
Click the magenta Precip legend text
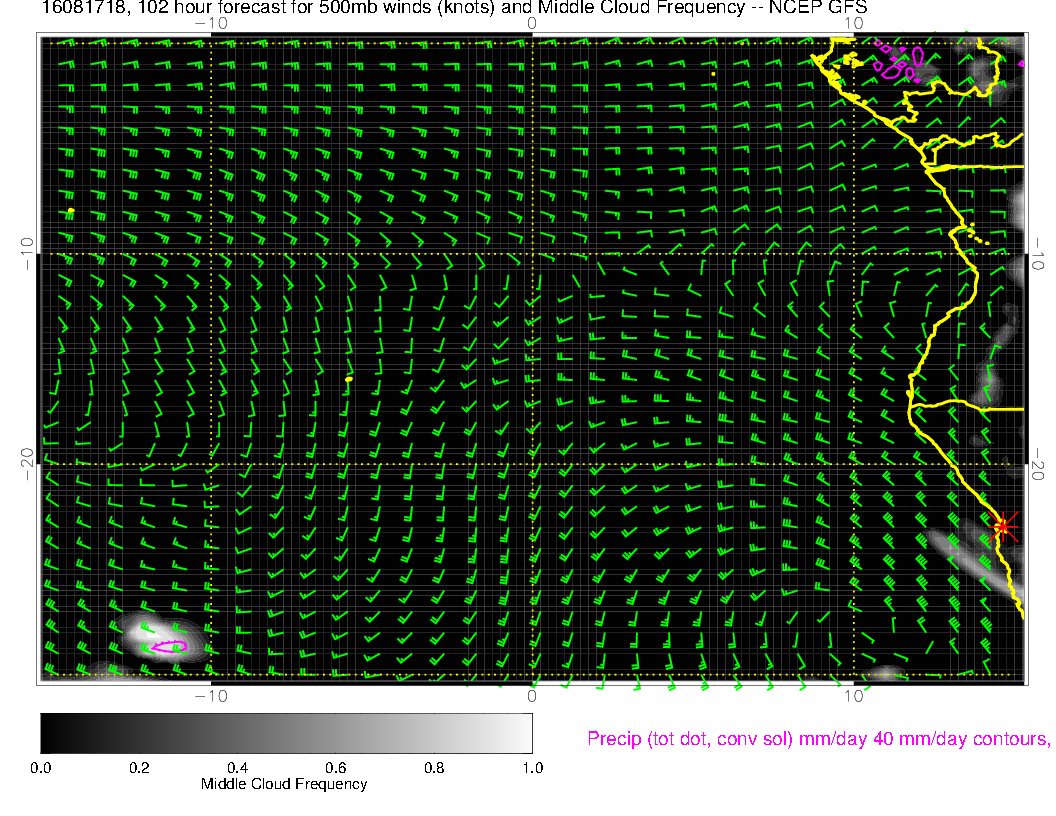tap(817, 739)
